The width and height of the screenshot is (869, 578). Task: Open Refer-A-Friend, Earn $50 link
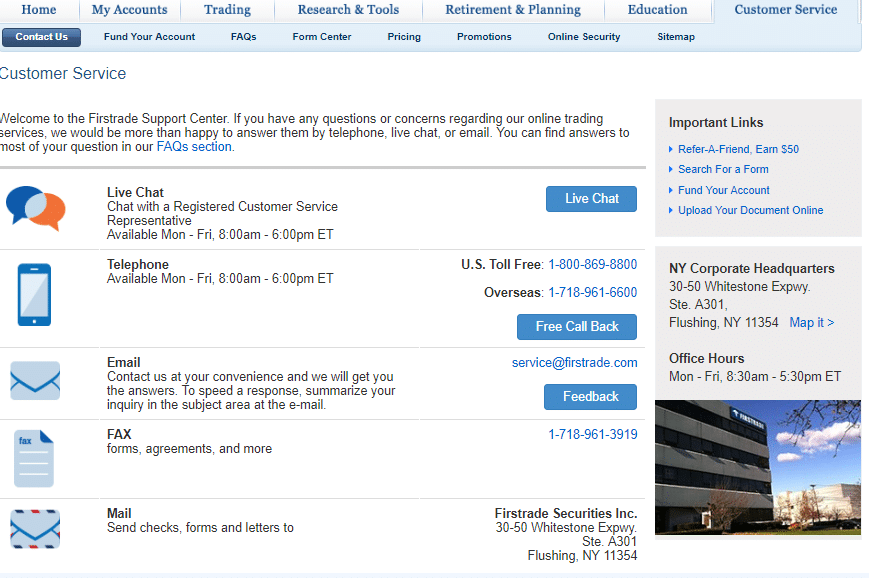click(x=738, y=149)
